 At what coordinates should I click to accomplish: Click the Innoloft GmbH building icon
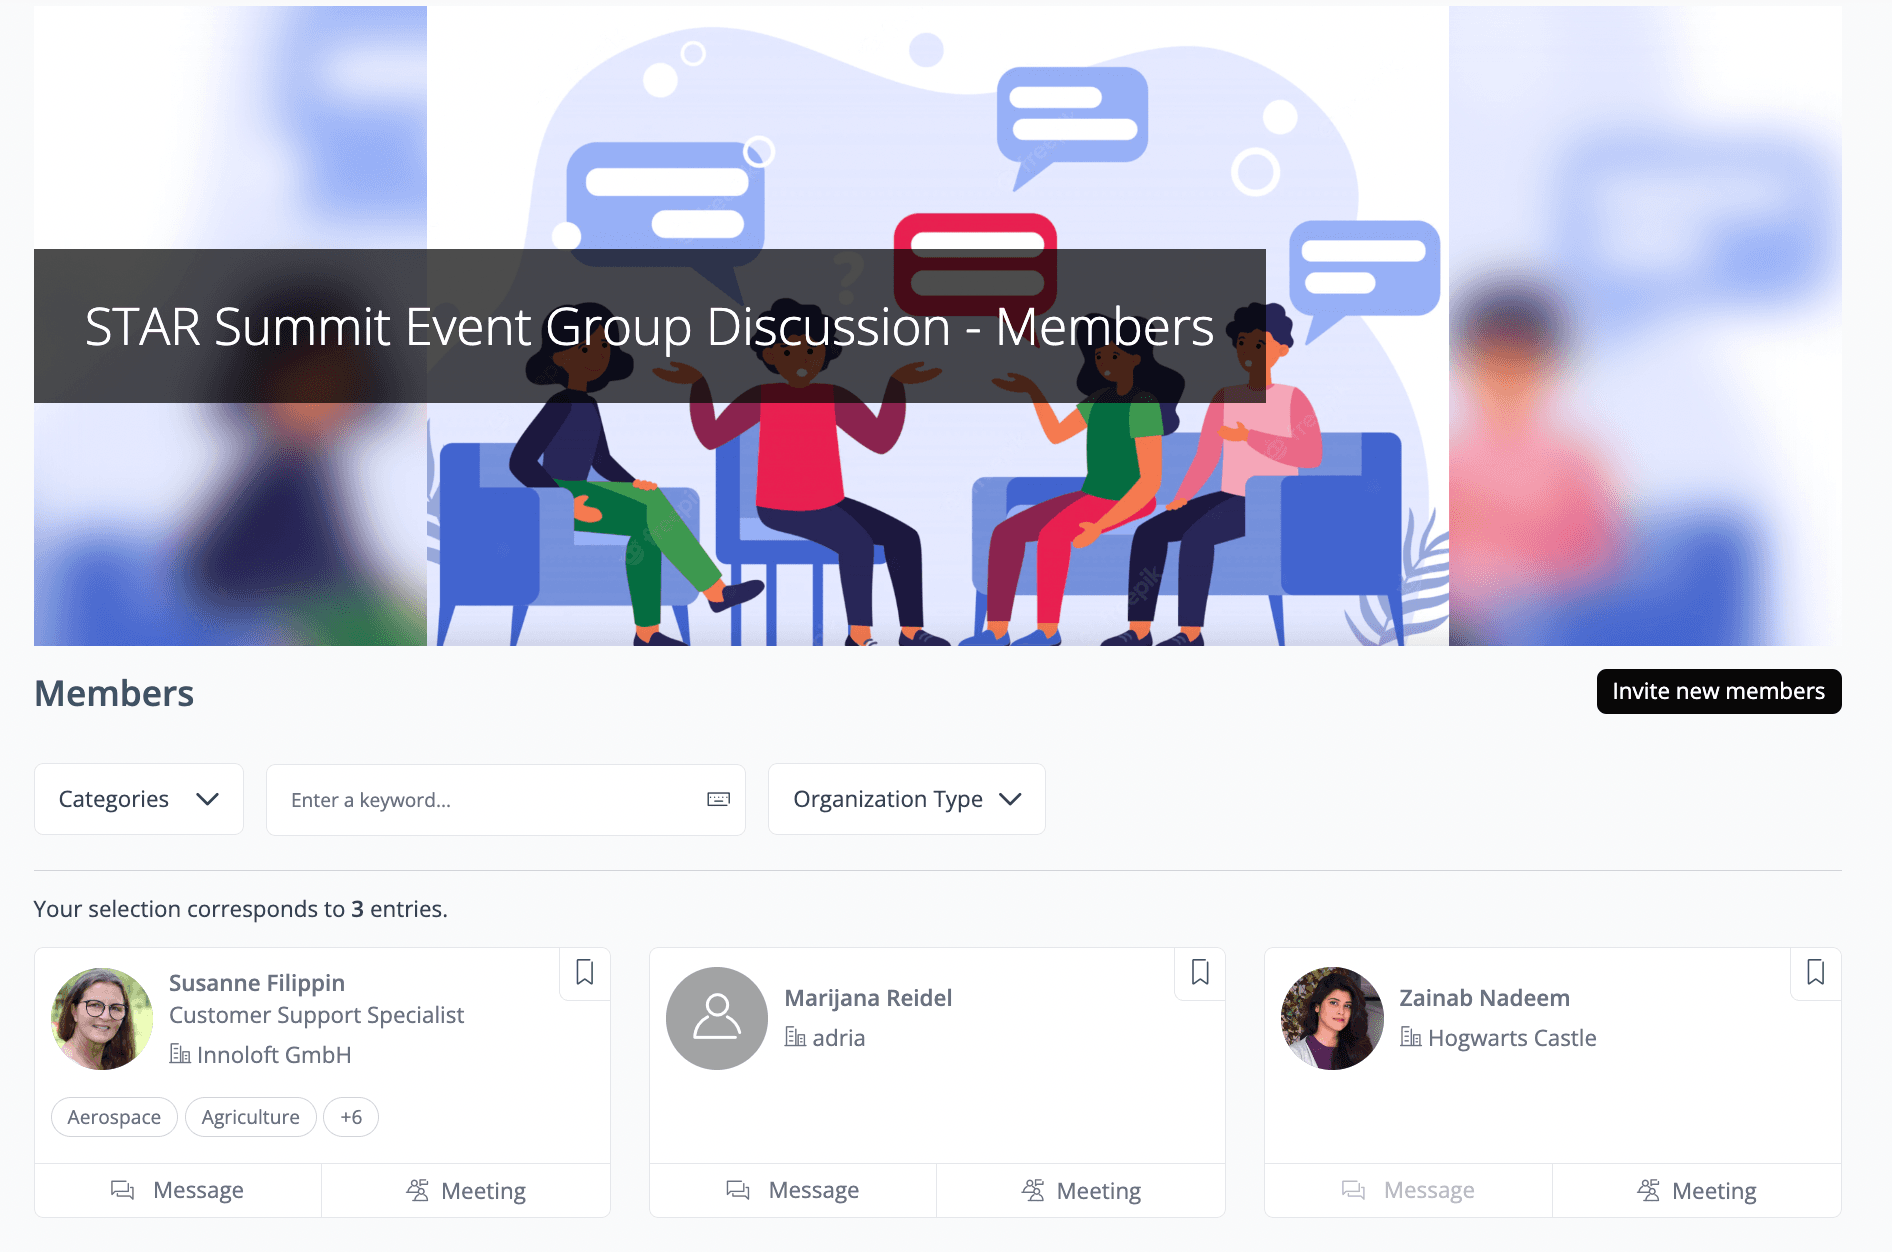click(180, 1054)
